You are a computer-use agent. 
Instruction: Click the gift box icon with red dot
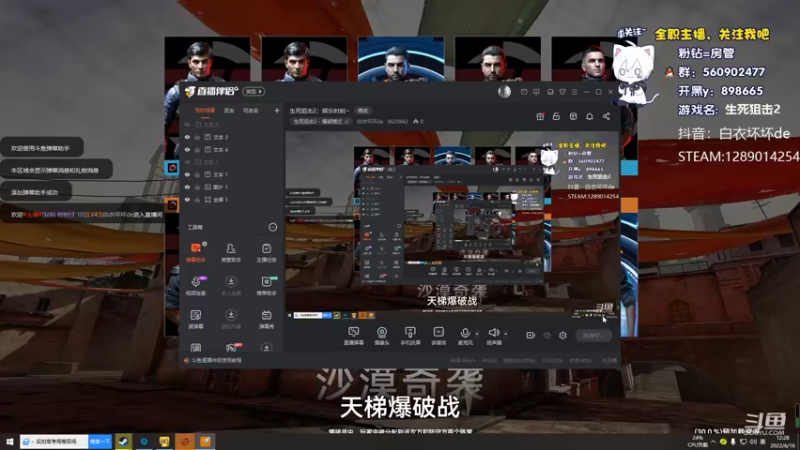click(540, 116)
